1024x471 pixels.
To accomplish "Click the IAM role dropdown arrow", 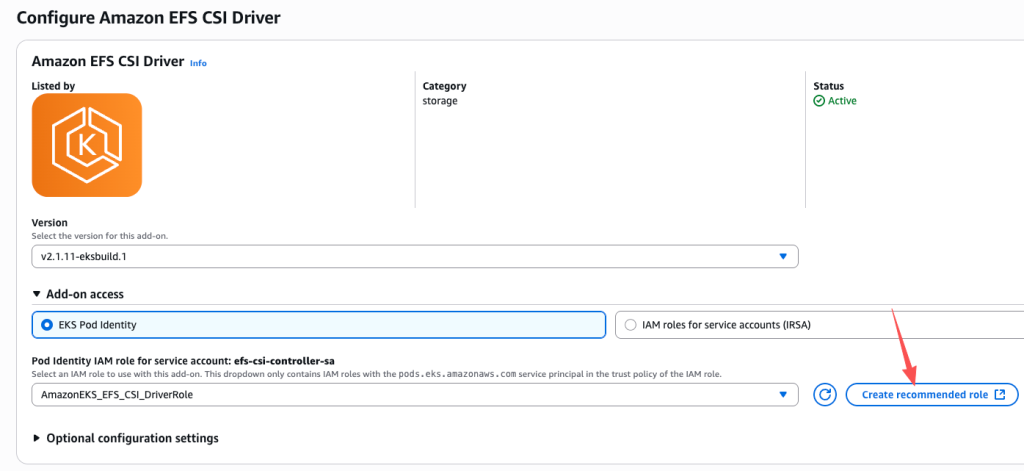I will point(783,395).
